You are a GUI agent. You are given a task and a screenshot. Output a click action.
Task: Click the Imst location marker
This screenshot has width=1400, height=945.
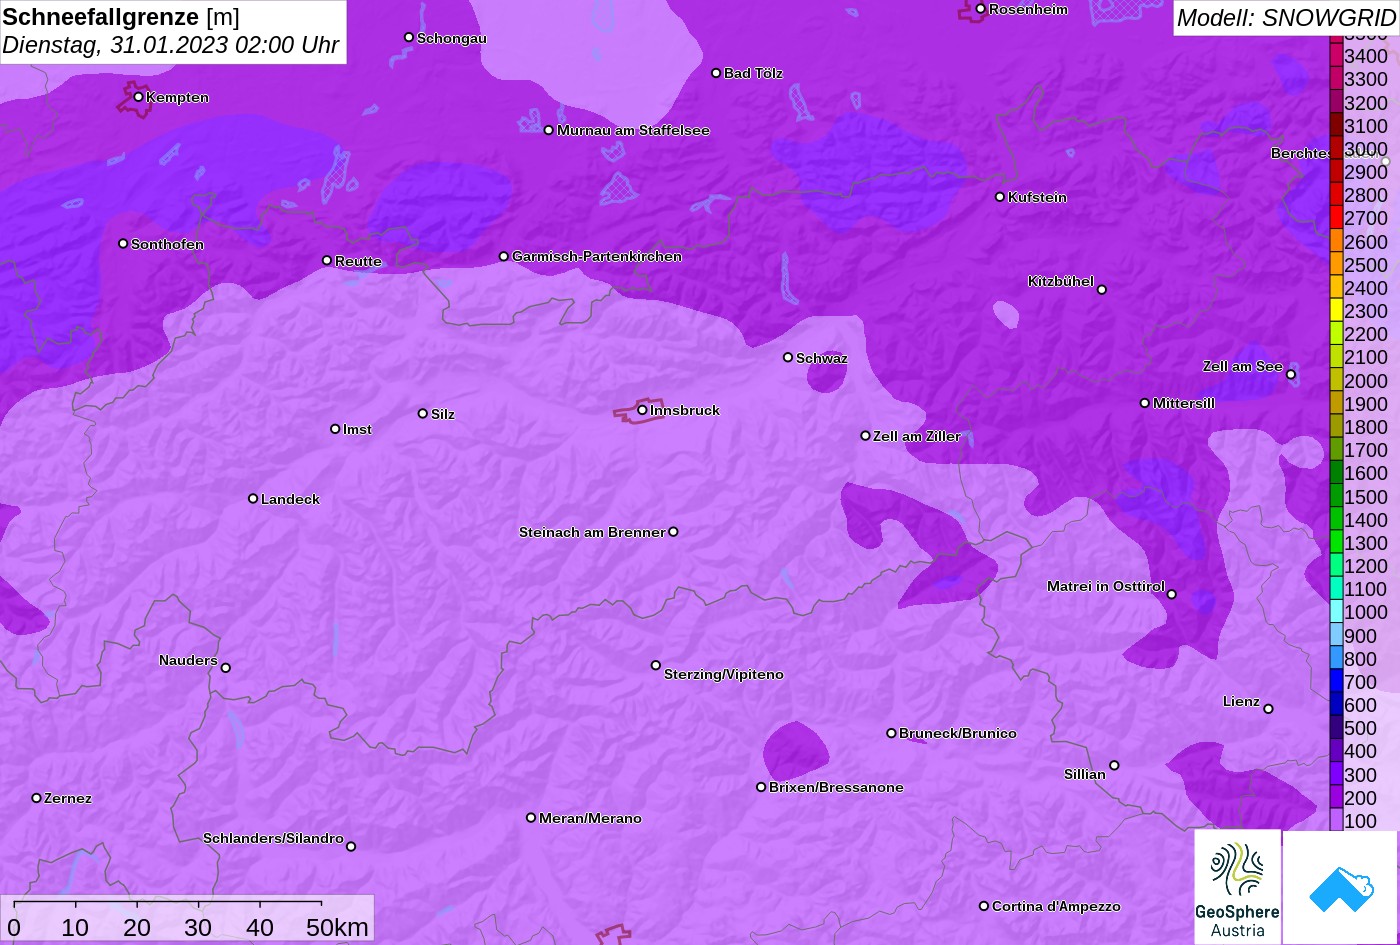(x=335, y=429)
